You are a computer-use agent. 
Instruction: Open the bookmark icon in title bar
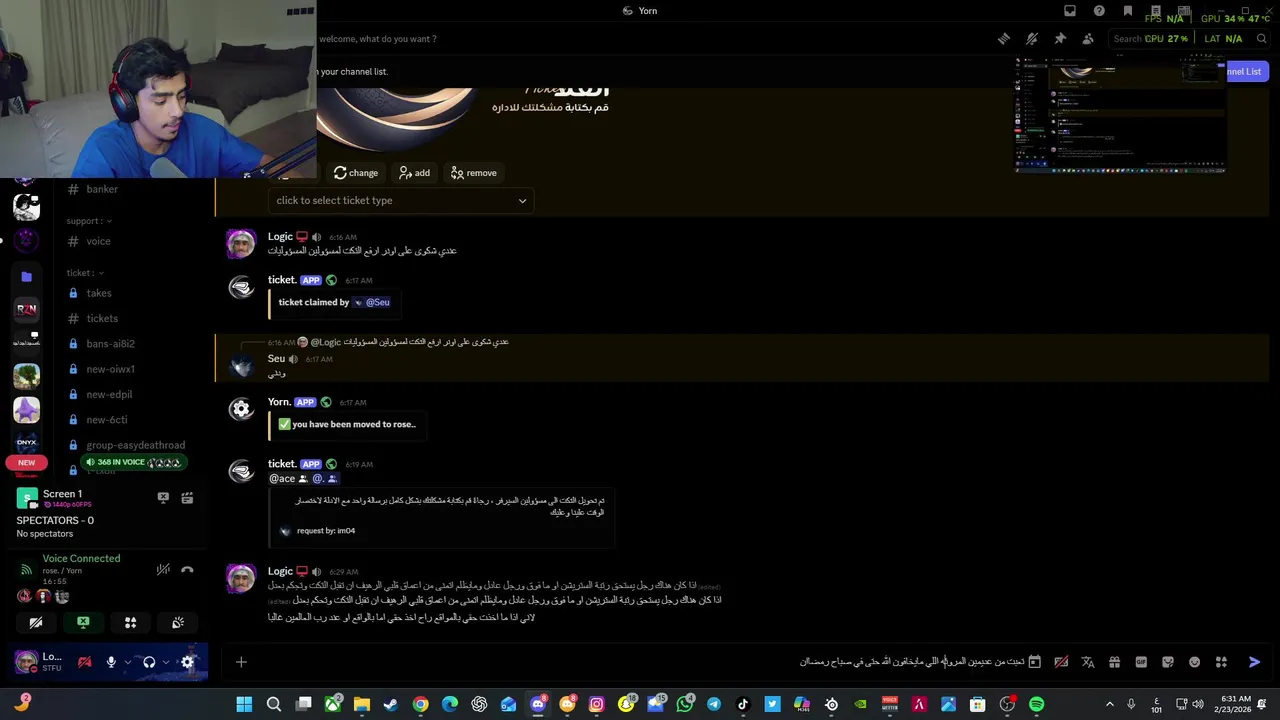[1128, 11]
